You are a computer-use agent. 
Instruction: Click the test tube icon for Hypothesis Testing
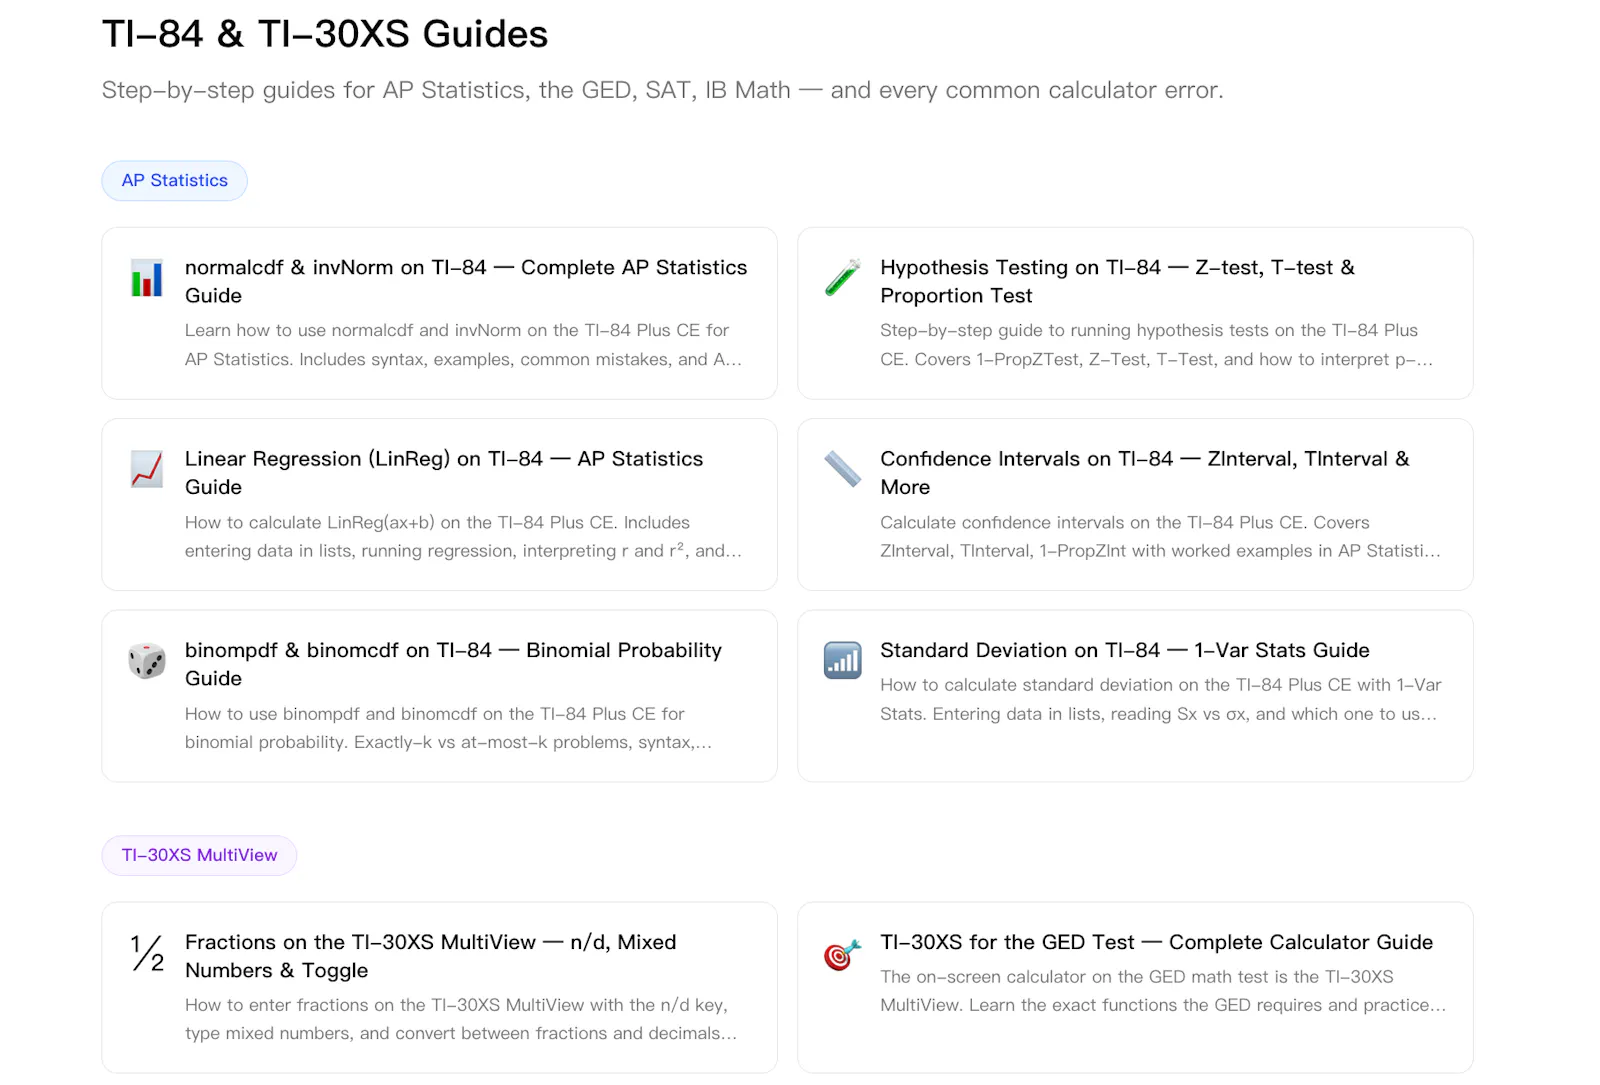(842, 278)
